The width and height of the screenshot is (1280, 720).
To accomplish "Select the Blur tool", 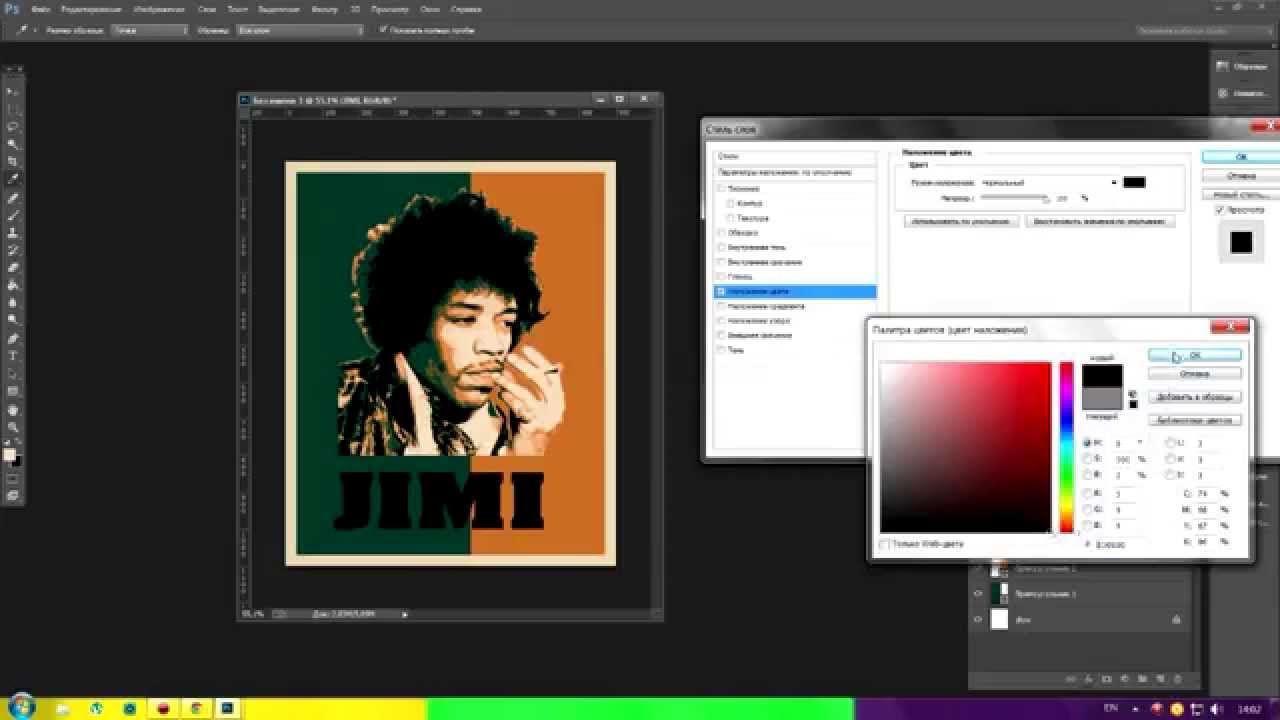I will click(13, 301).
